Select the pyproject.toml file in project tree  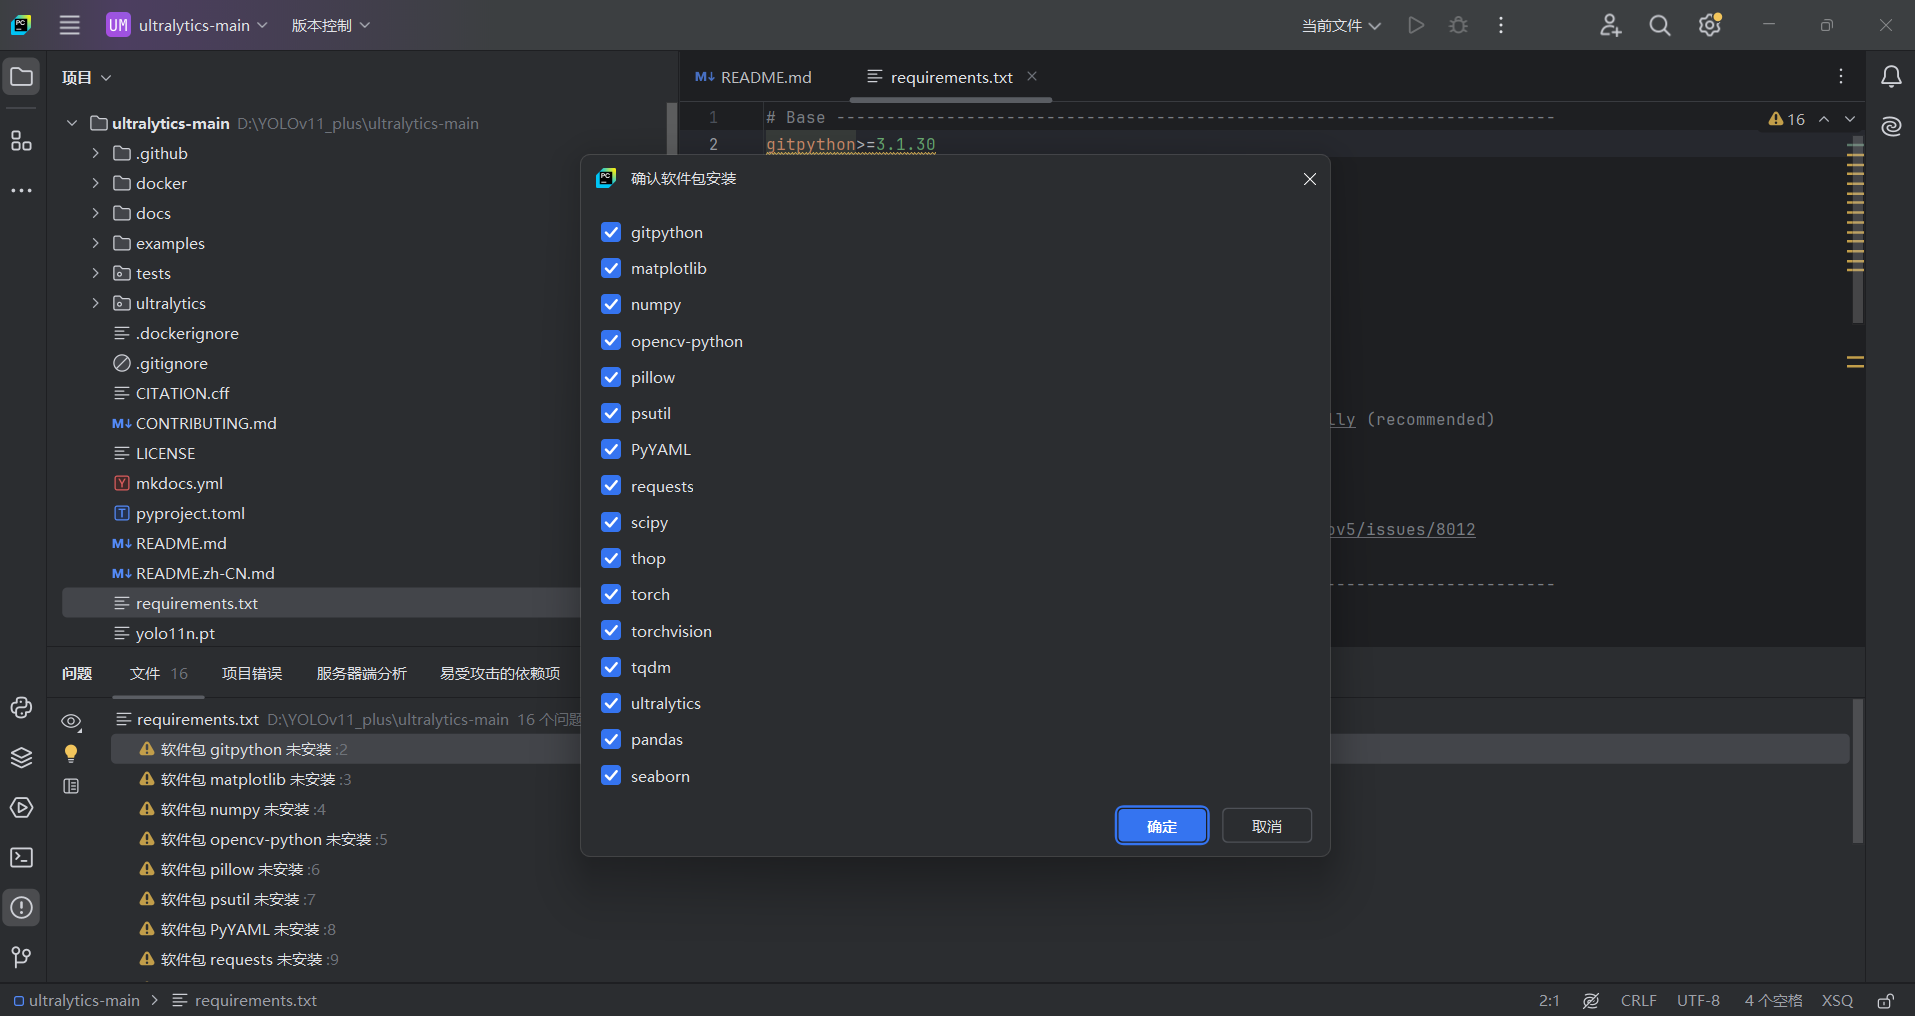coord(190,513)
